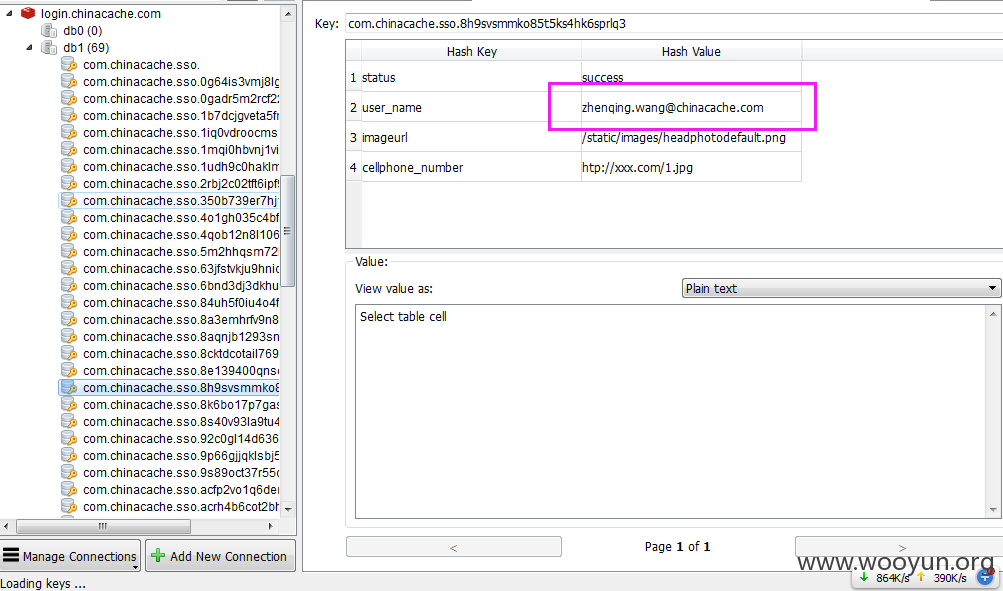Click key icon beside com.chinacache.sso.8k6bo17p7ga
Viewport: 1003px width, 591px height.
coord(69,404)
